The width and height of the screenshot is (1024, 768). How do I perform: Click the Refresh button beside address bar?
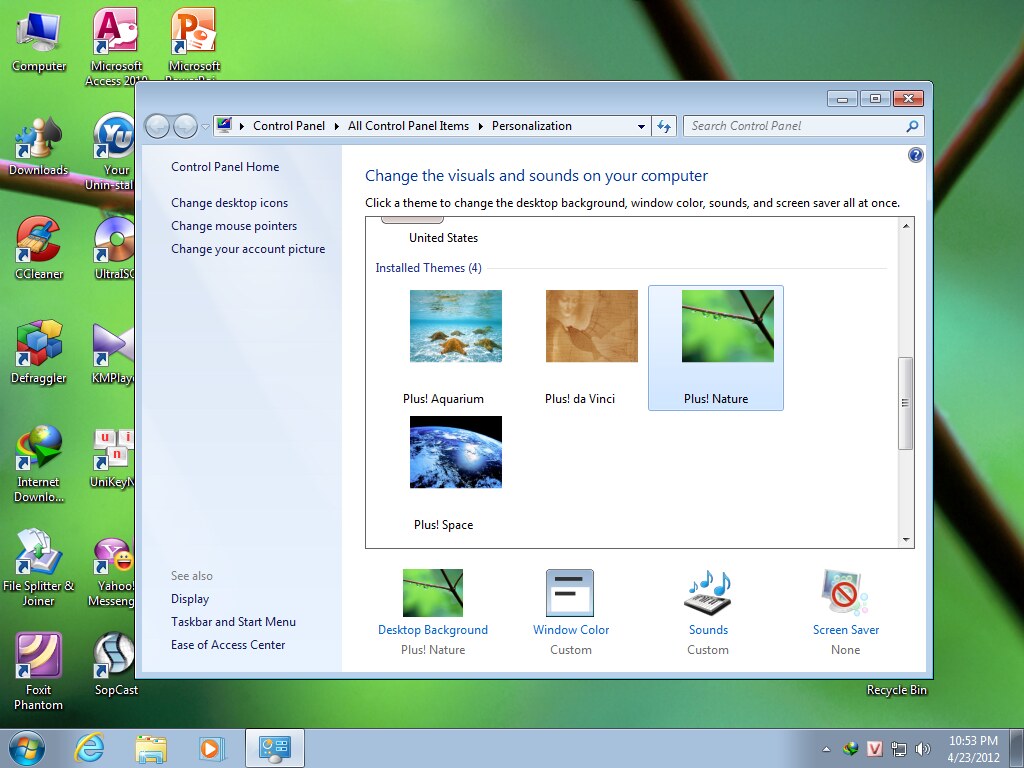tap(664, 126)
